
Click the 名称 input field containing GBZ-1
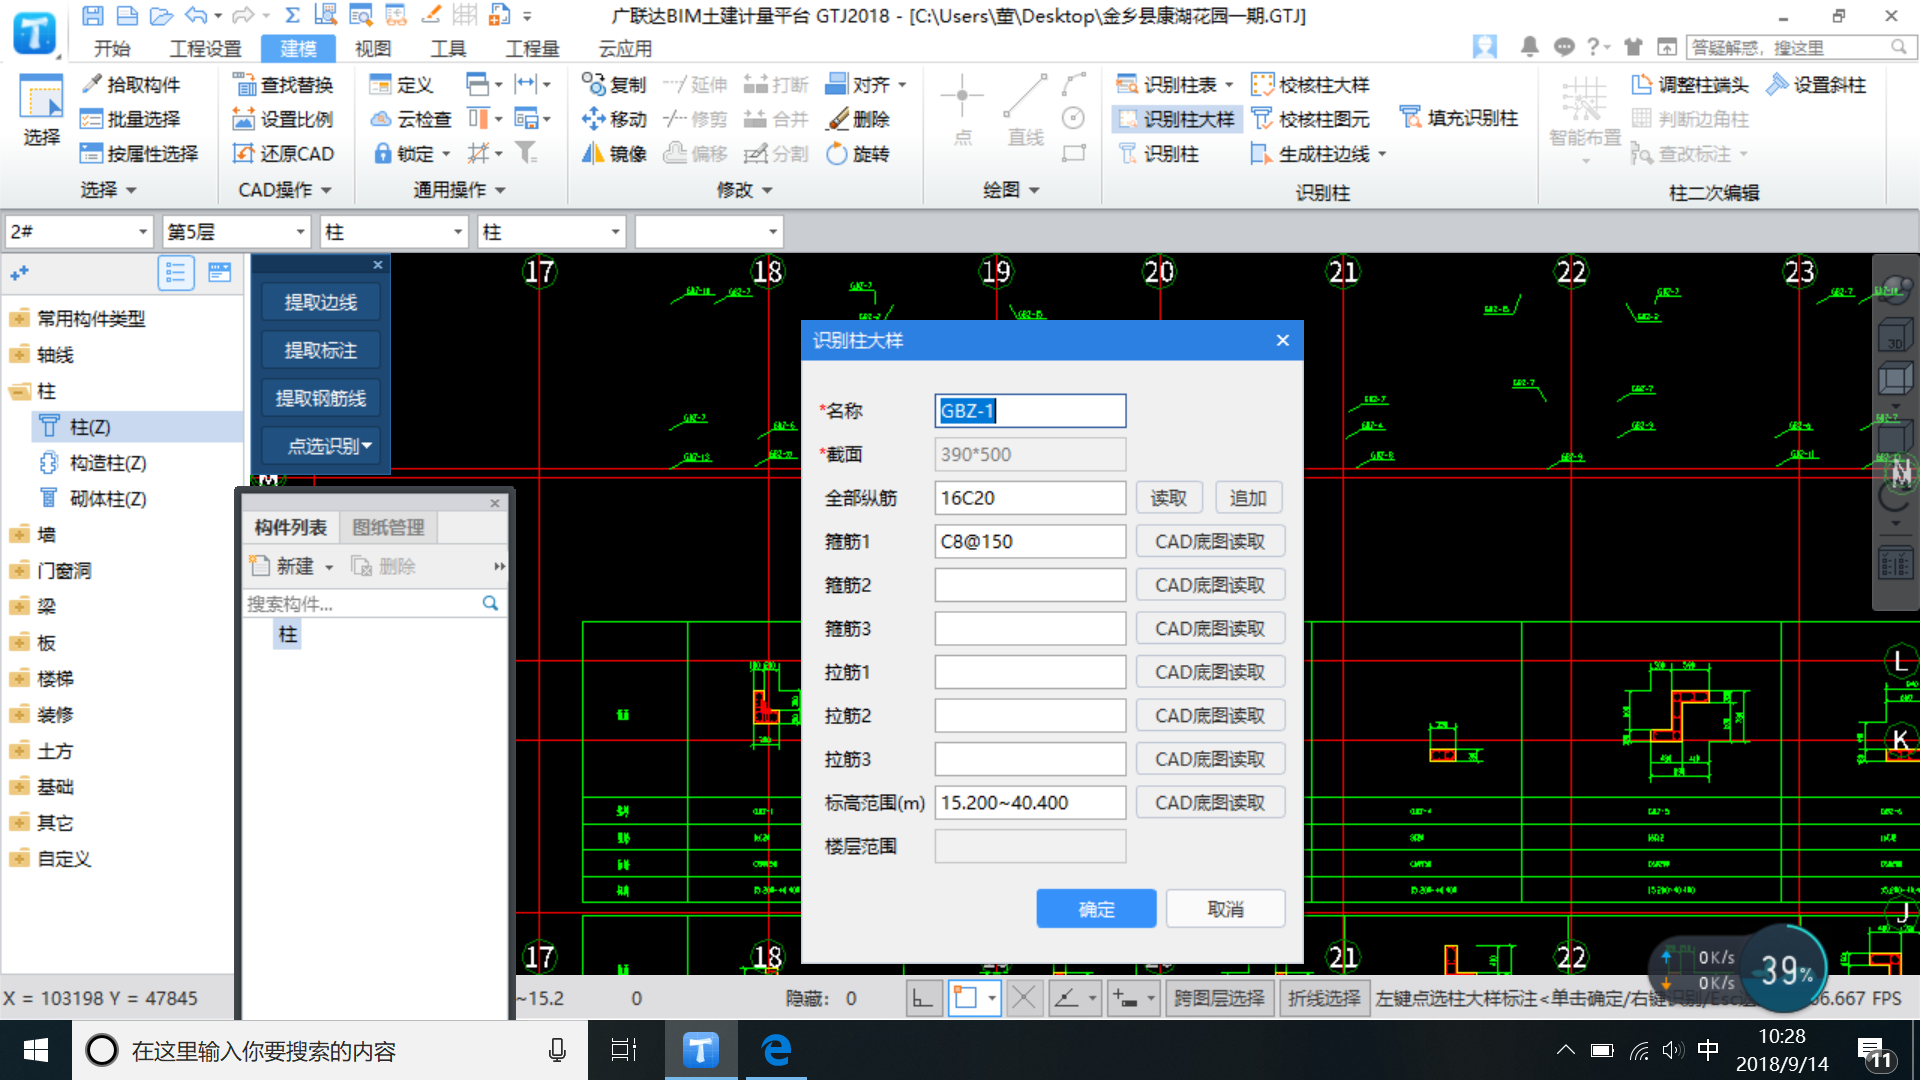coord(1030,411)
